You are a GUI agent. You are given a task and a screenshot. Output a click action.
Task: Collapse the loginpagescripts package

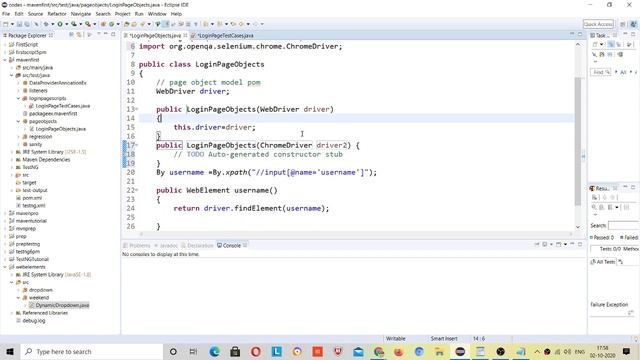18,98
